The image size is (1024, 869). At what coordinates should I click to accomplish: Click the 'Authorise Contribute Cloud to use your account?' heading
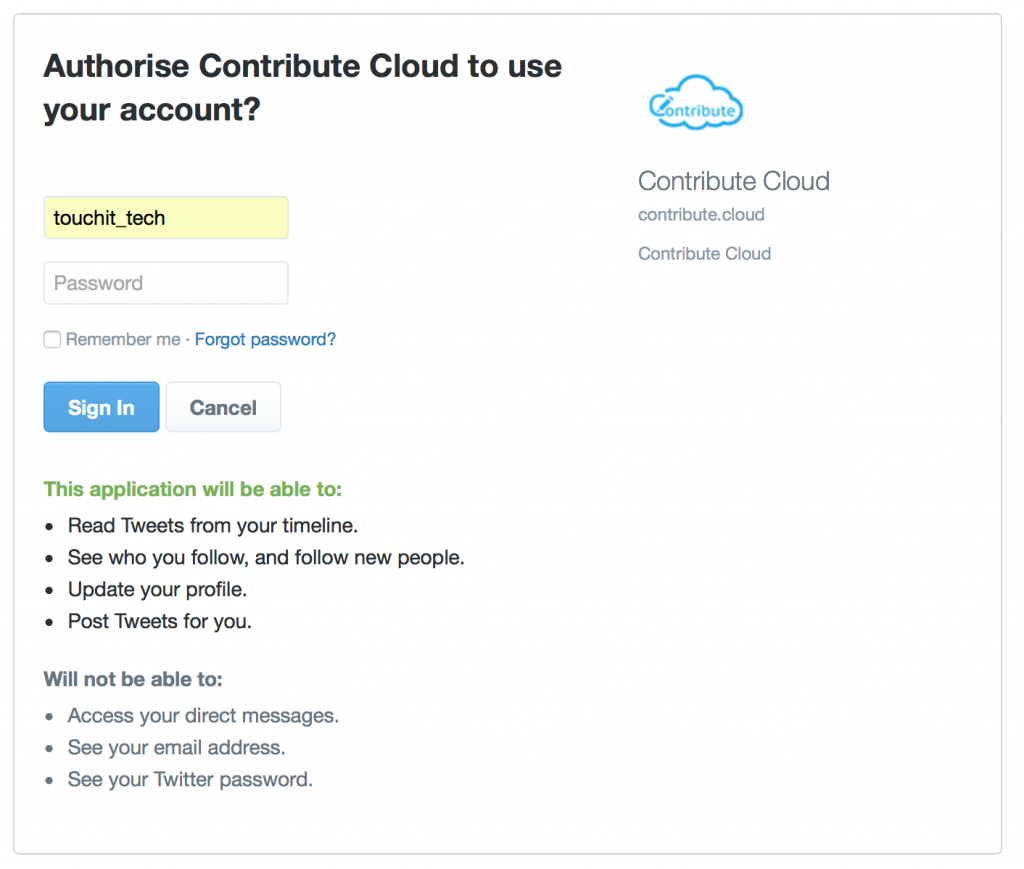[x=302, y=87]
